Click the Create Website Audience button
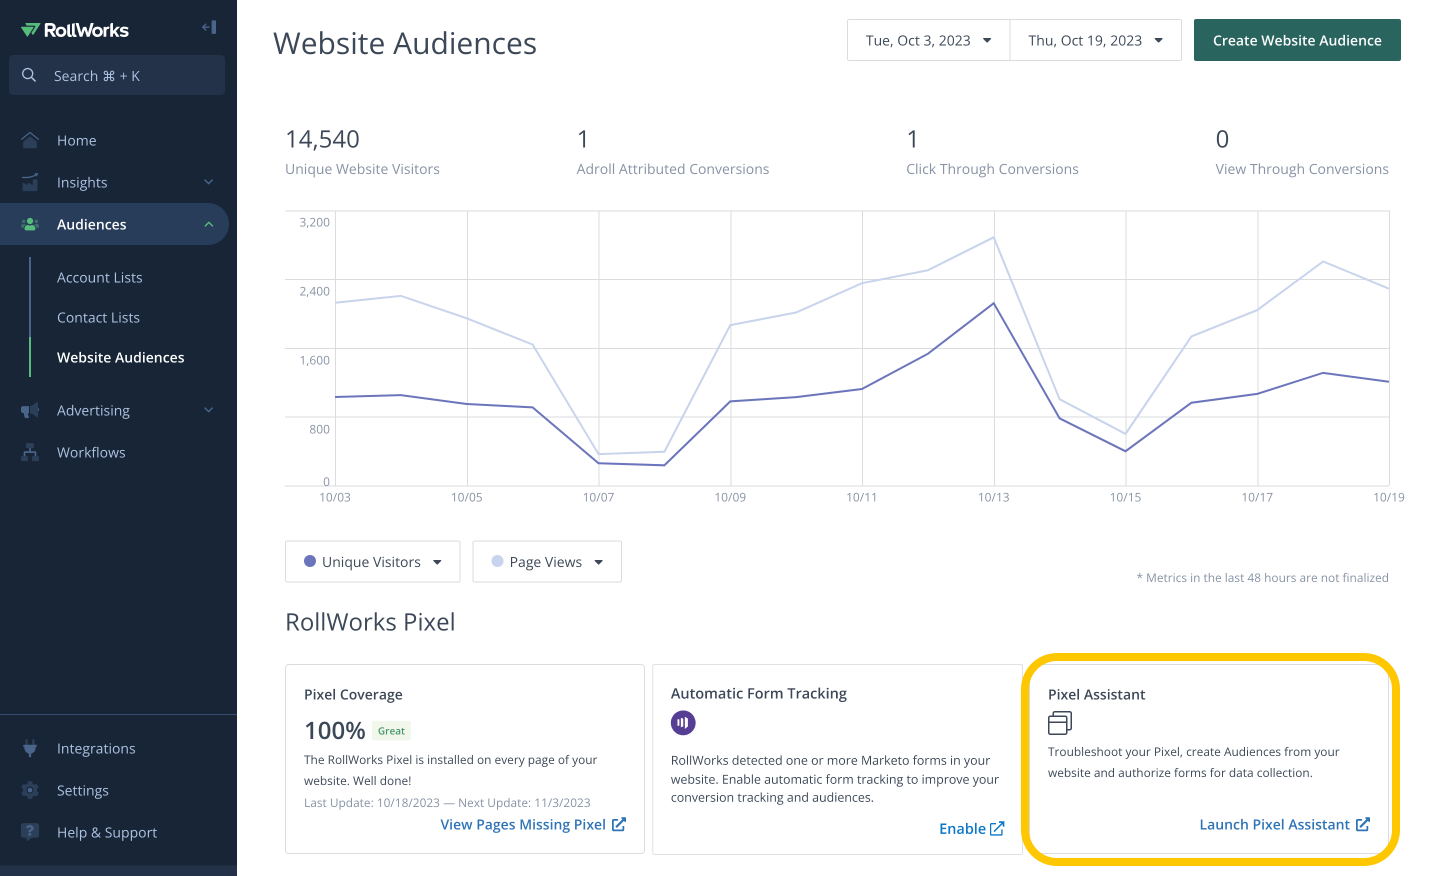Image resolution: width=1429 pixels, height=876 pixels. [1297, 40]
